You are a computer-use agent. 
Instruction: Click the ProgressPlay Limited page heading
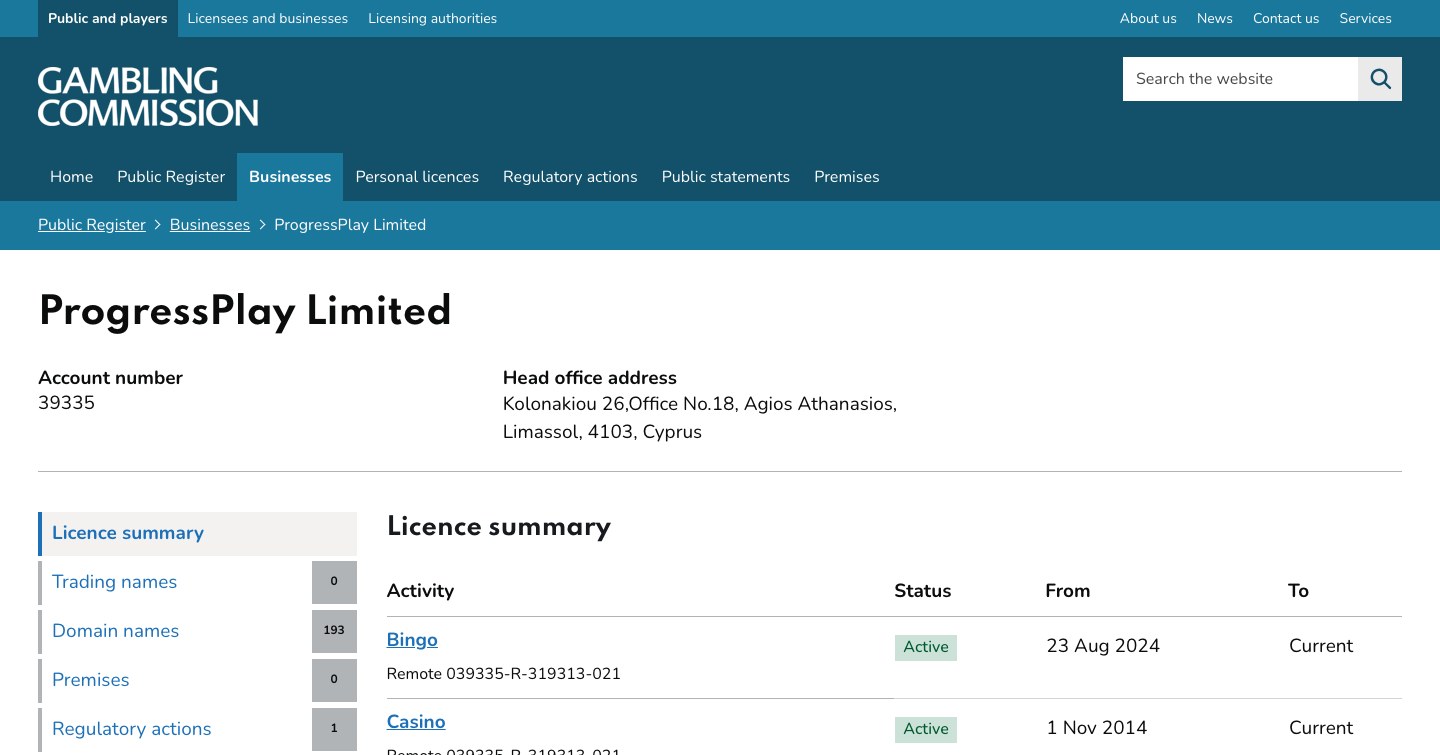click(245, 312)
